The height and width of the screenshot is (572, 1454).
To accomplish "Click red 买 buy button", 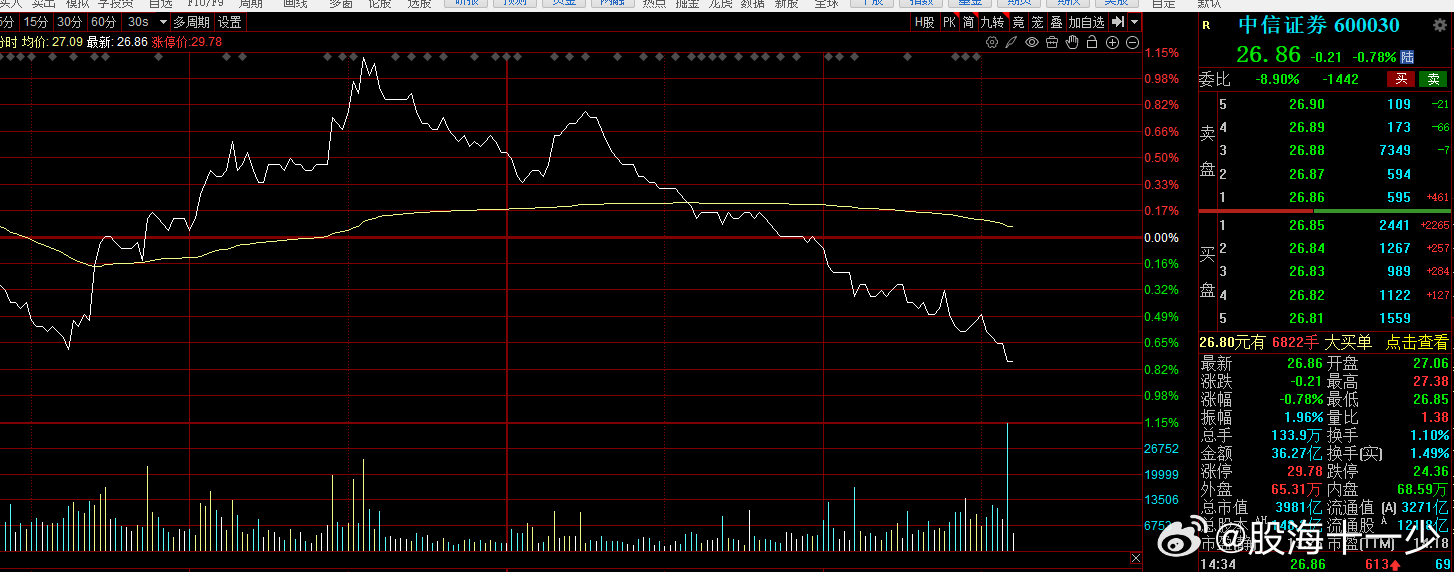I will point(1401,79).
